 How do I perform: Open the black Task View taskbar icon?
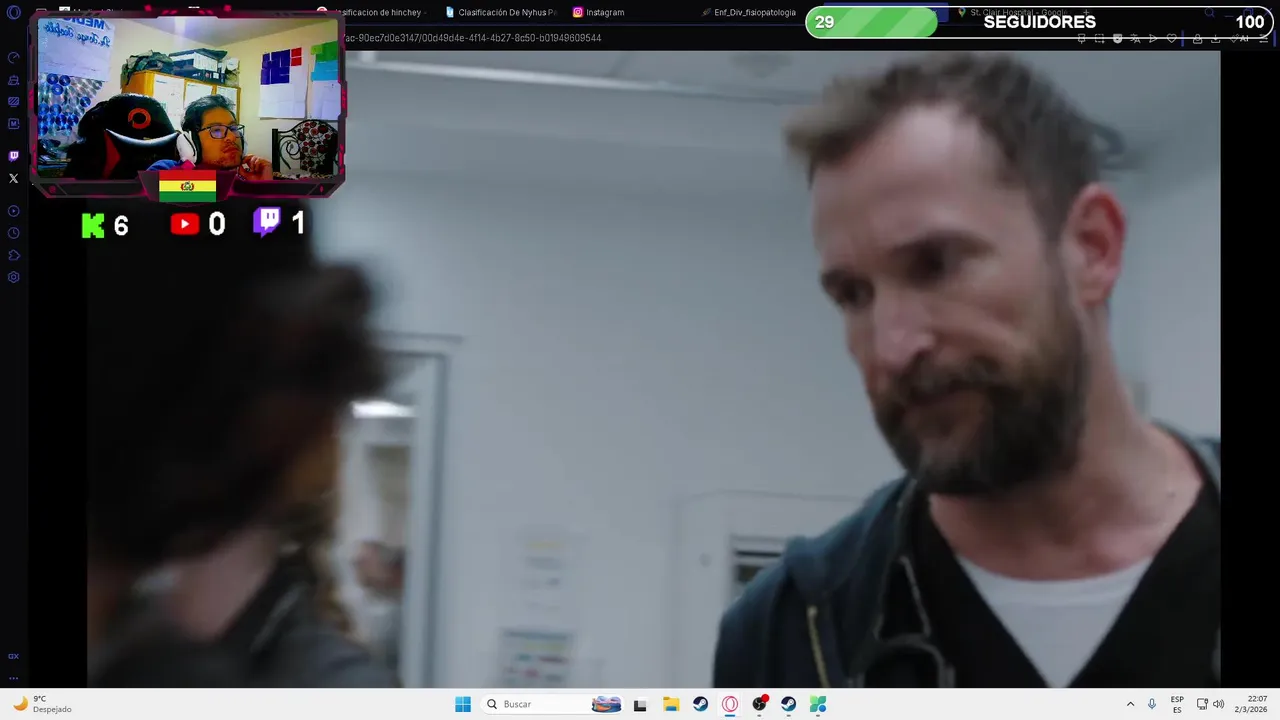point(640,704)
